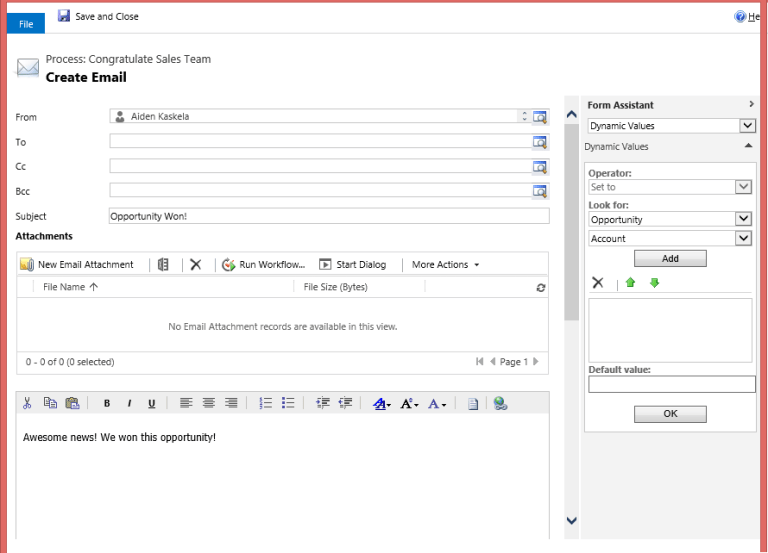Viewport: 768px width, 553px height.
Task: Click New Email Attachment
Action: coord(77,264)
